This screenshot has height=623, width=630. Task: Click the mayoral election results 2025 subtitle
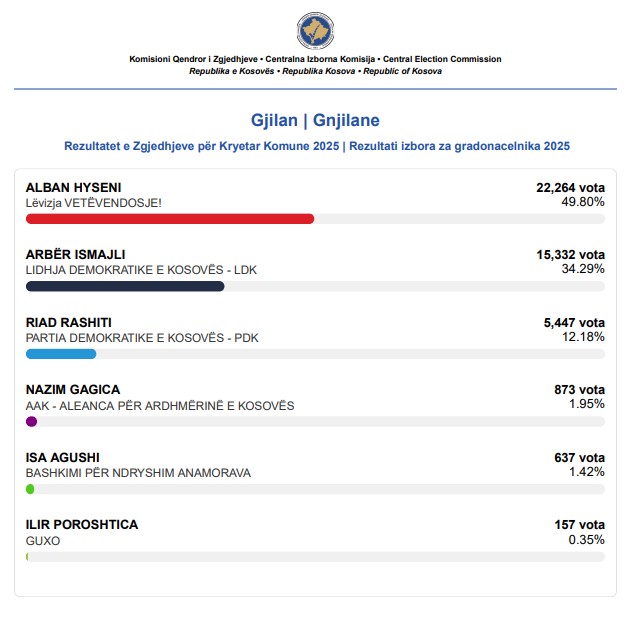click(x=316, y=146)
